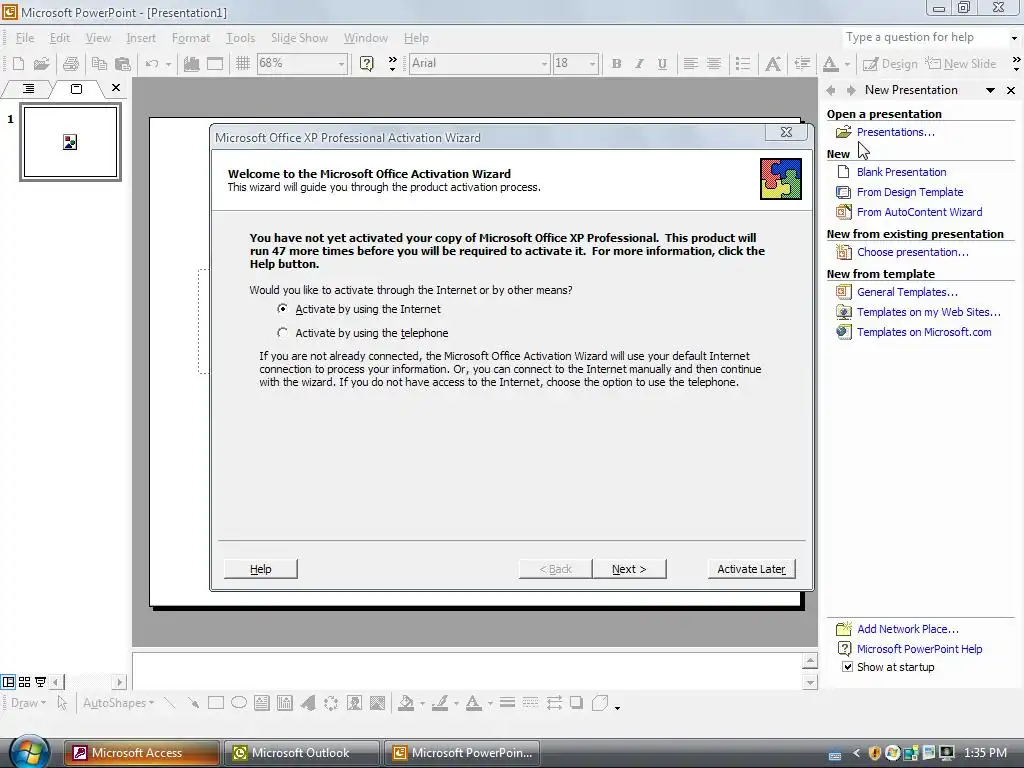Click the Line Style icon
This screenshot has width=1024, height=768.
507,703
